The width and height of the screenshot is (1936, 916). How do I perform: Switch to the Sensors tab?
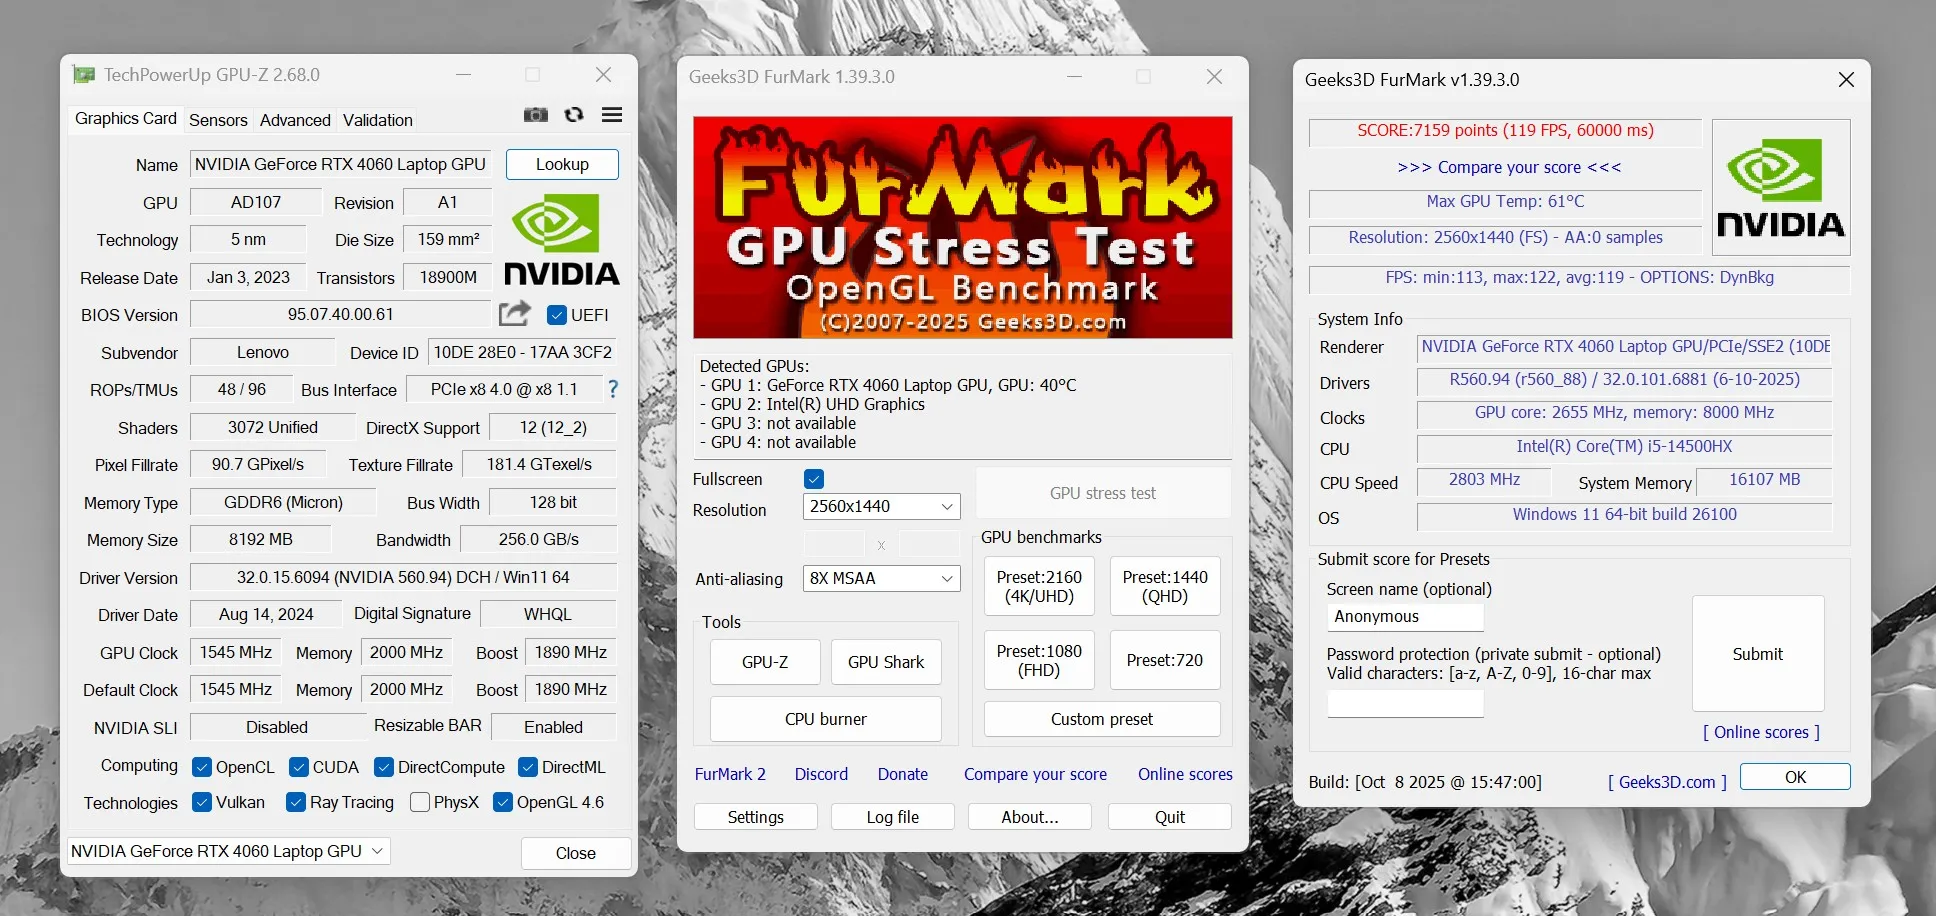(x=218, y=120)
